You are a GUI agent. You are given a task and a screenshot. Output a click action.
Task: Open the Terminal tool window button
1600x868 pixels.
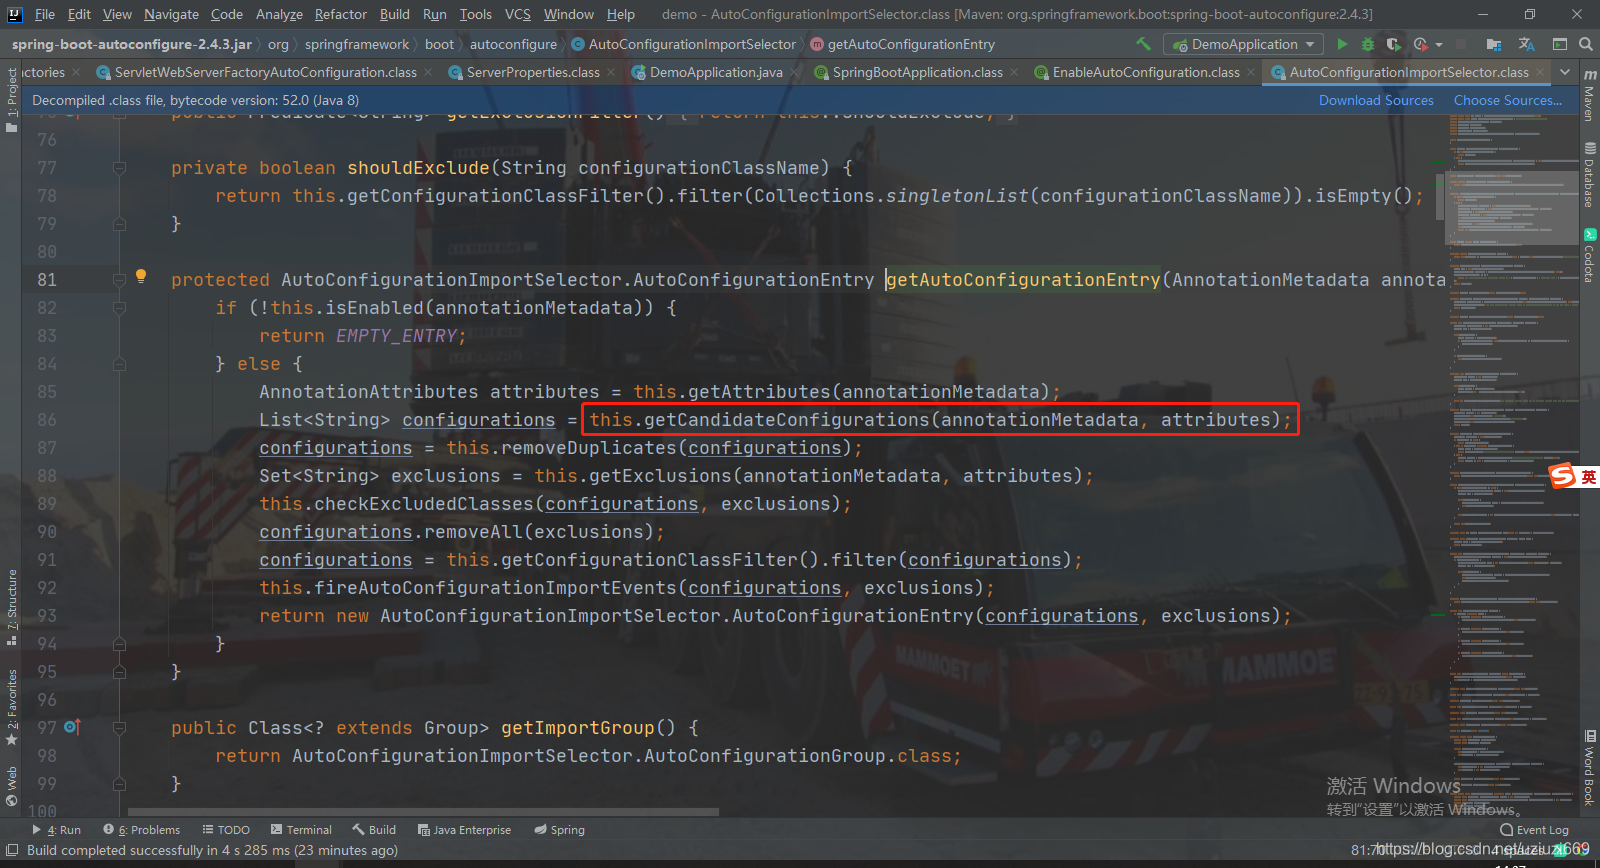pyautogui.click(x=301, y=830)
